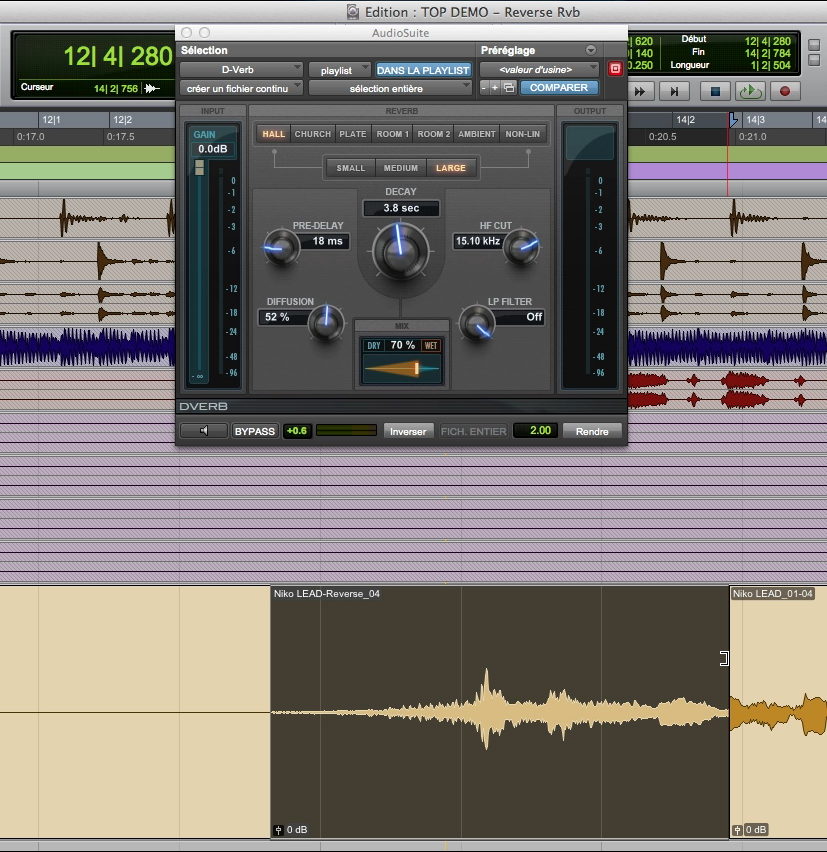Click the diffusion 52 % field

coord(283,317)
